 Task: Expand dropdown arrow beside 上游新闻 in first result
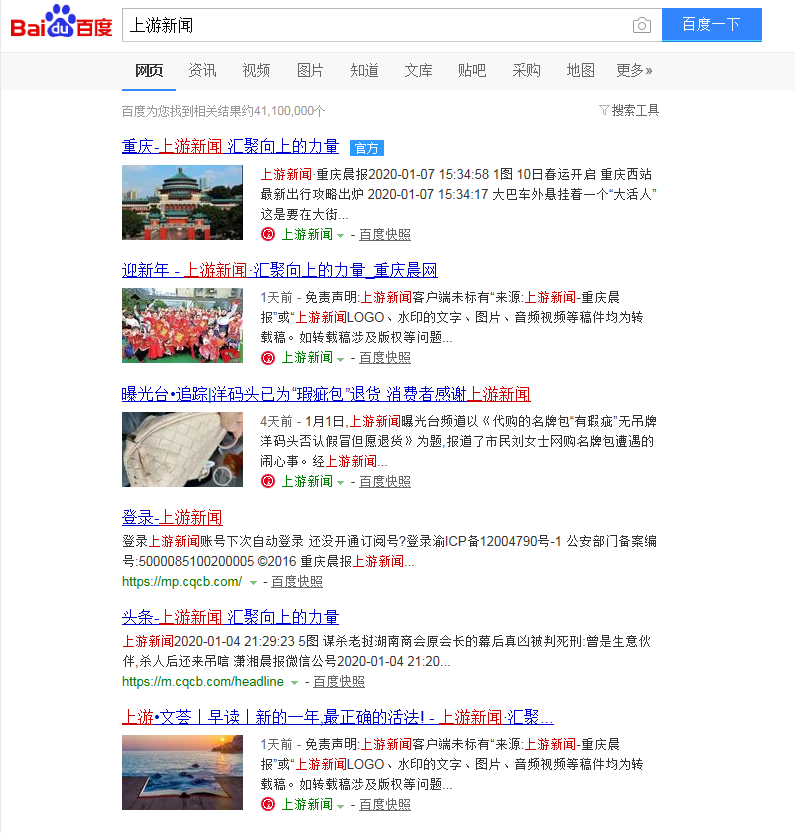[341, 235]
